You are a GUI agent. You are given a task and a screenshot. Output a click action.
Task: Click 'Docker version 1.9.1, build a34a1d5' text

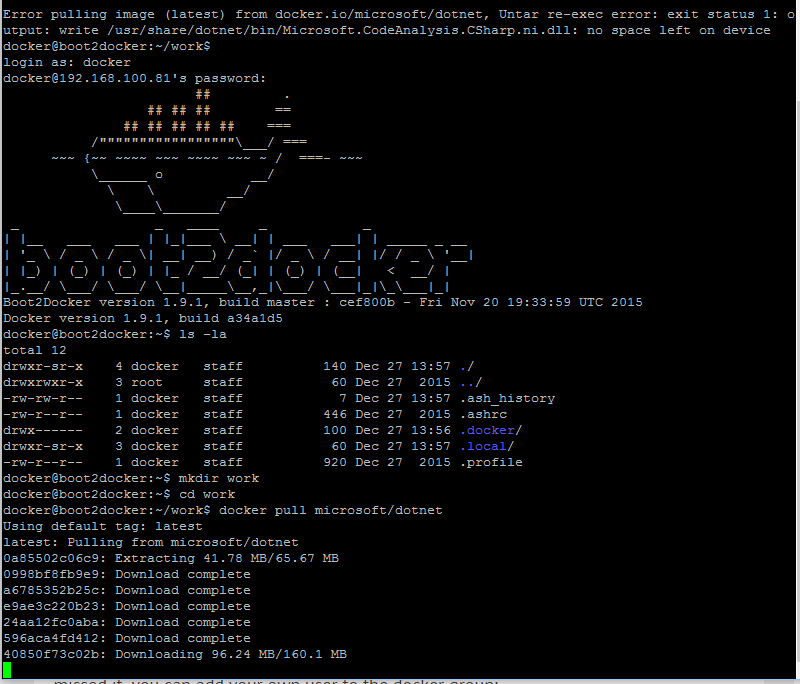[143, 318]
